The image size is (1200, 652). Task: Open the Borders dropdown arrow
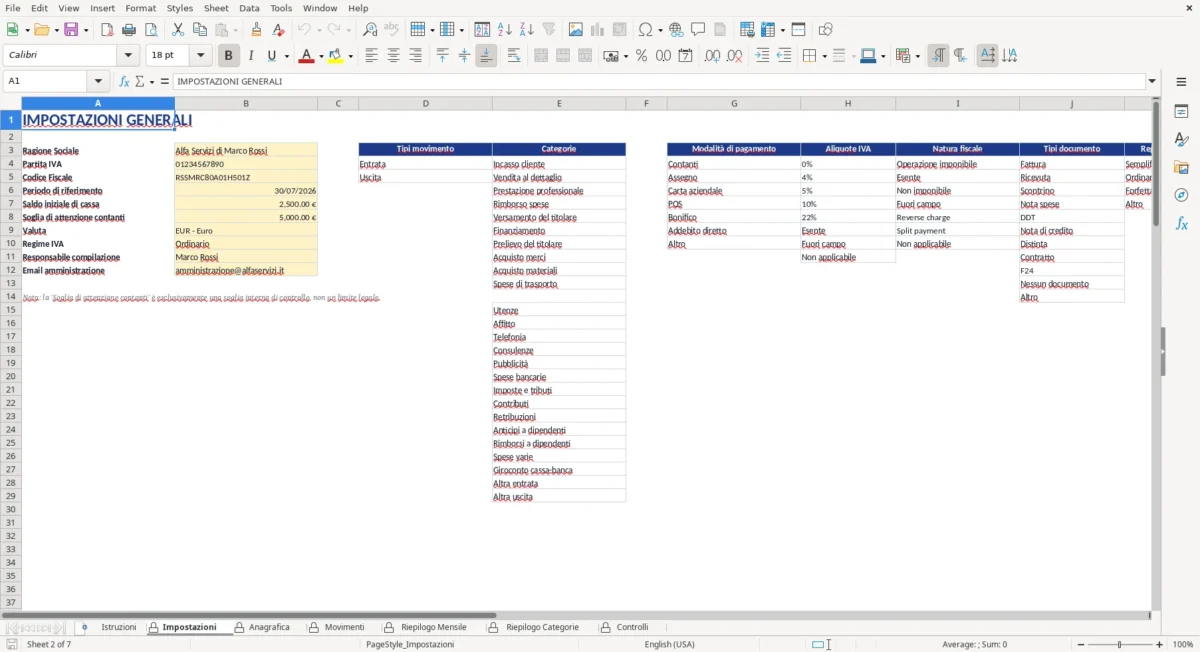[823, 56]
